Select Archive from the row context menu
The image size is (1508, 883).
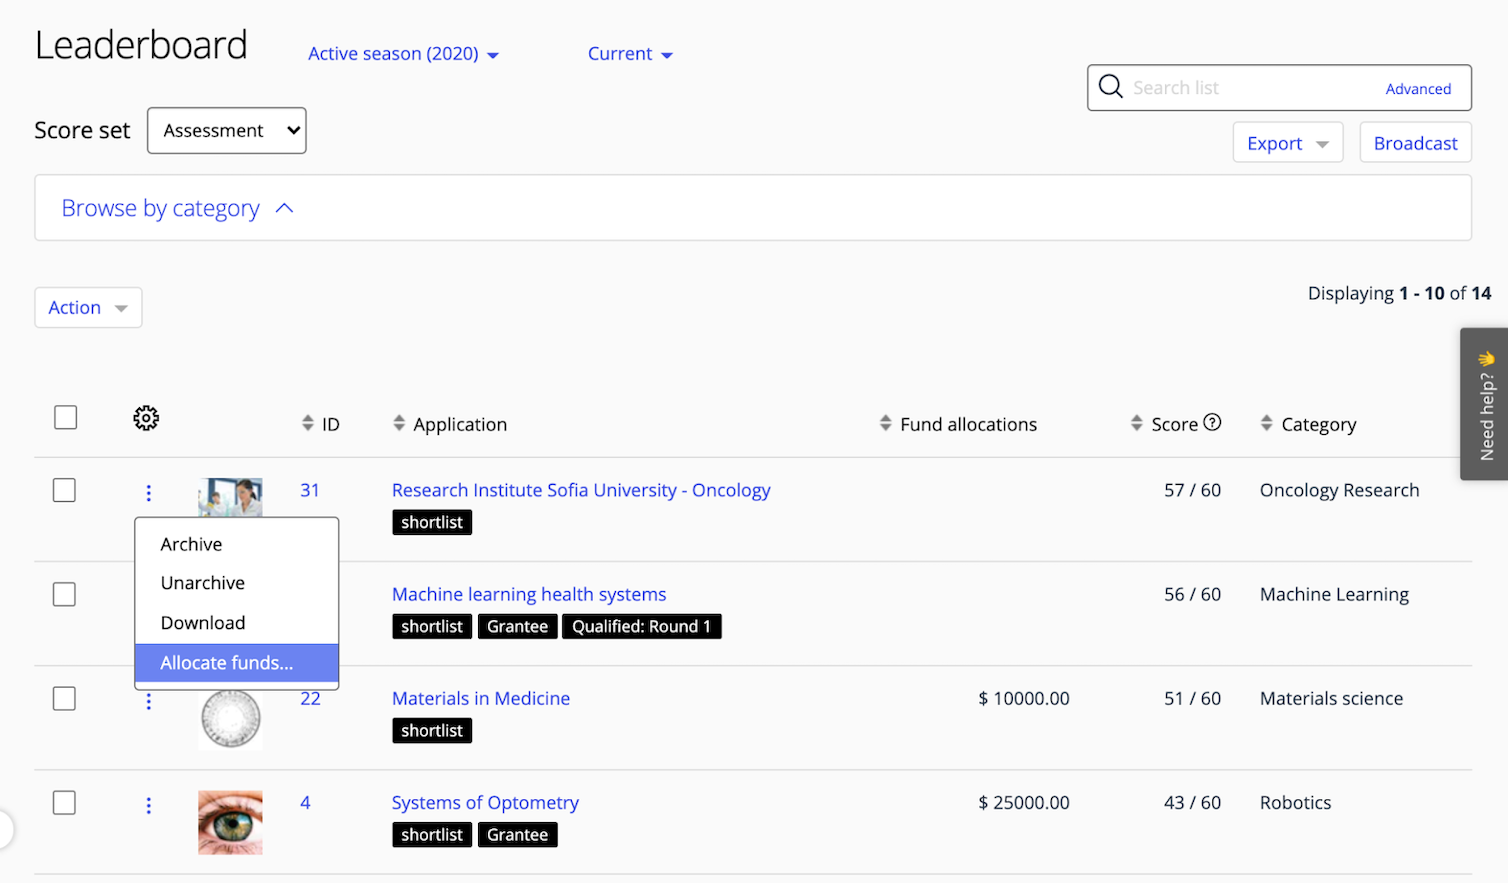pyautogui.click(x=191, y=544)
